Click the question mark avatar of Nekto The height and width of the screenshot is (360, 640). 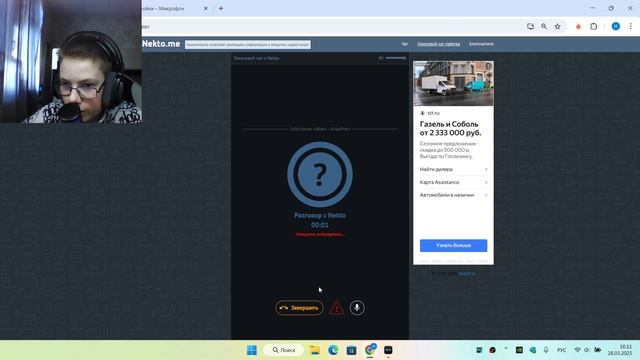(x=320, y=174)
